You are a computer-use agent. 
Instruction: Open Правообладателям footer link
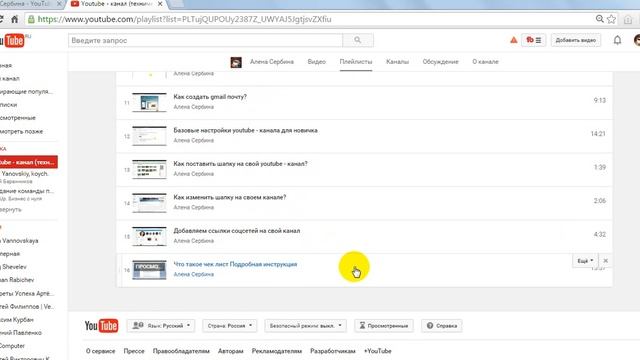[x=181, y=351]
